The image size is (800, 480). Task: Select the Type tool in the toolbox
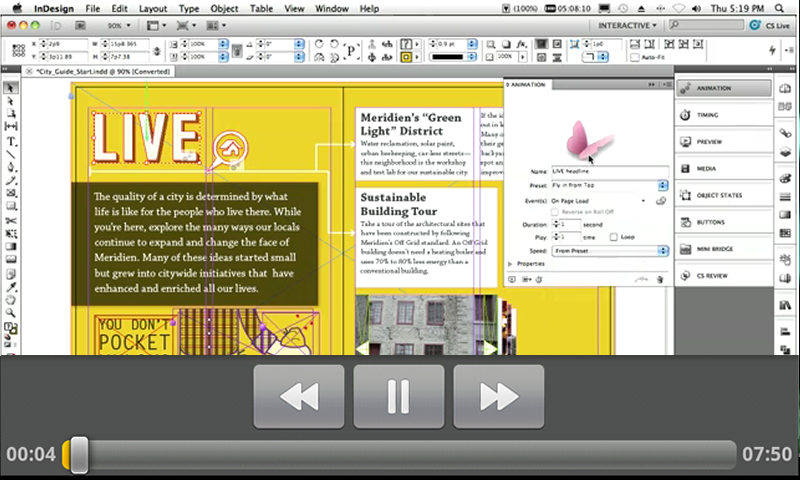click(10, 142)
